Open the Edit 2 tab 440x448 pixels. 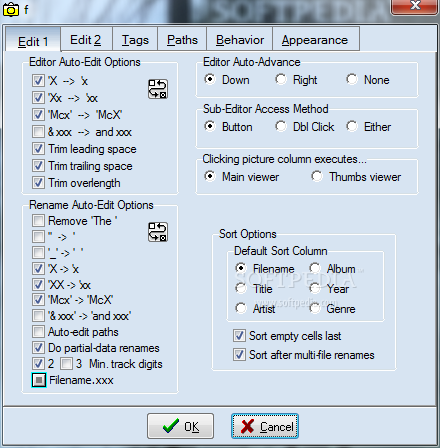pyautogui.click(x=86, y=40)
